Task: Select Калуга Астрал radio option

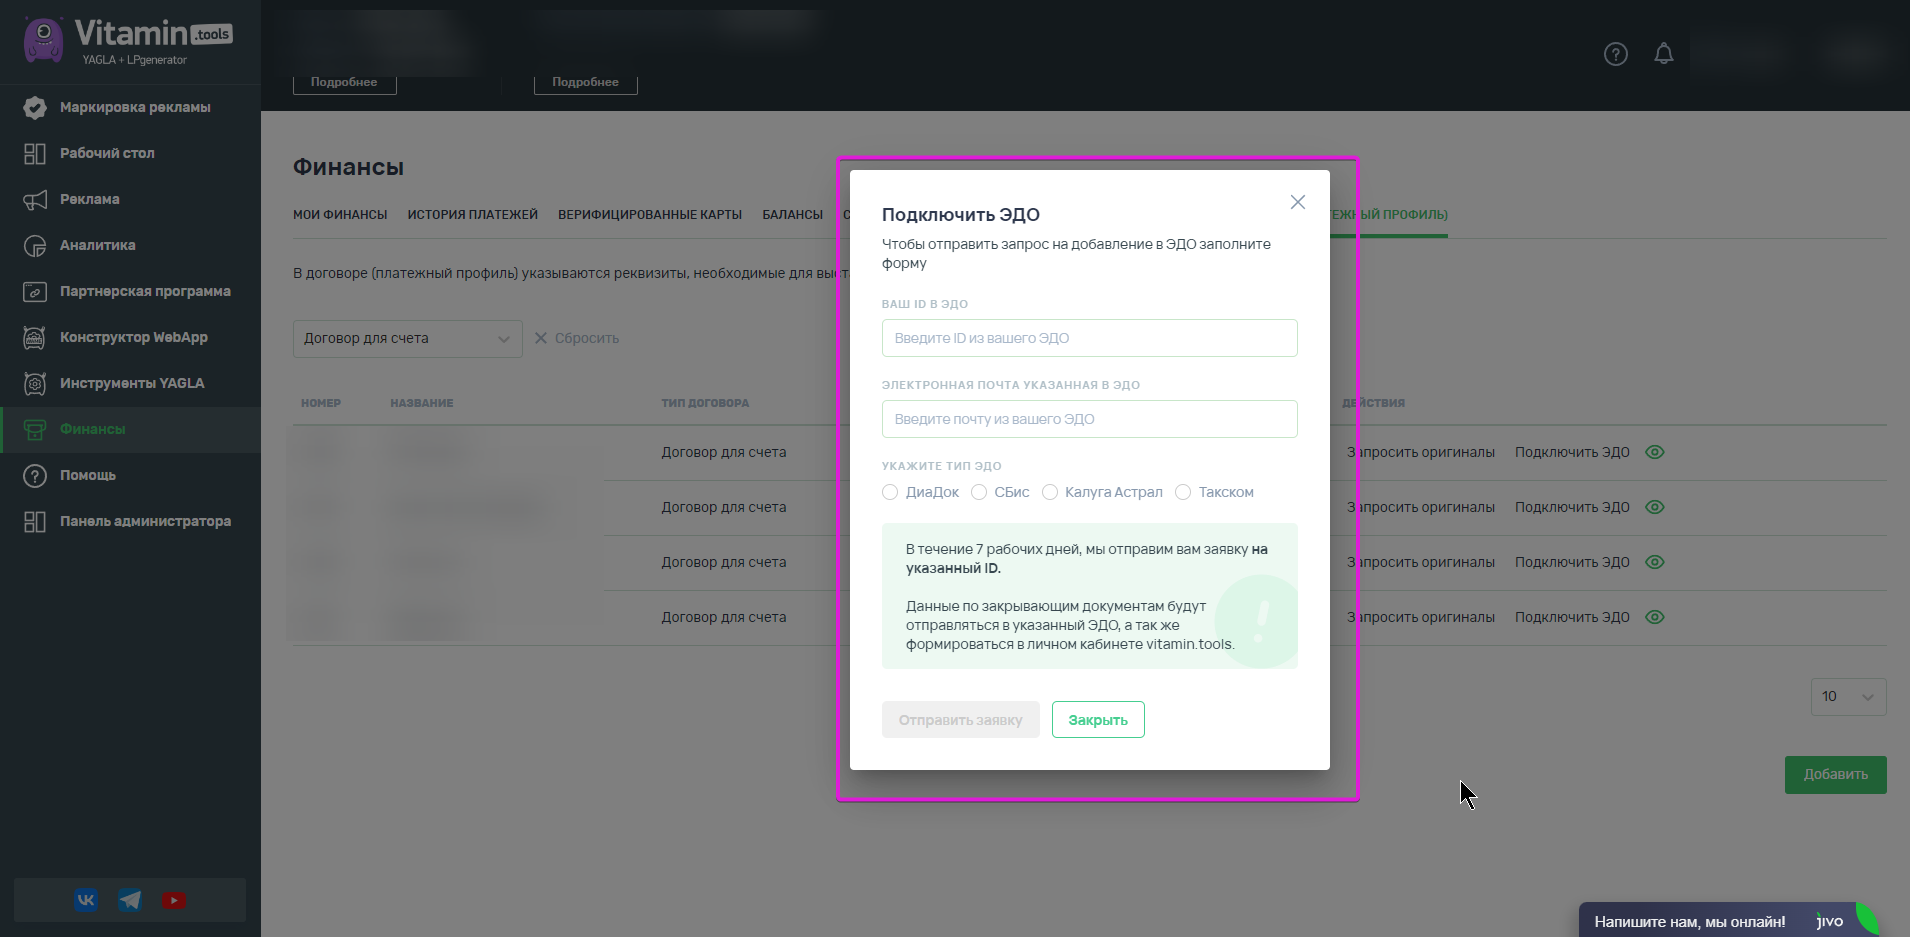Action: click(x=1050, y=492)
